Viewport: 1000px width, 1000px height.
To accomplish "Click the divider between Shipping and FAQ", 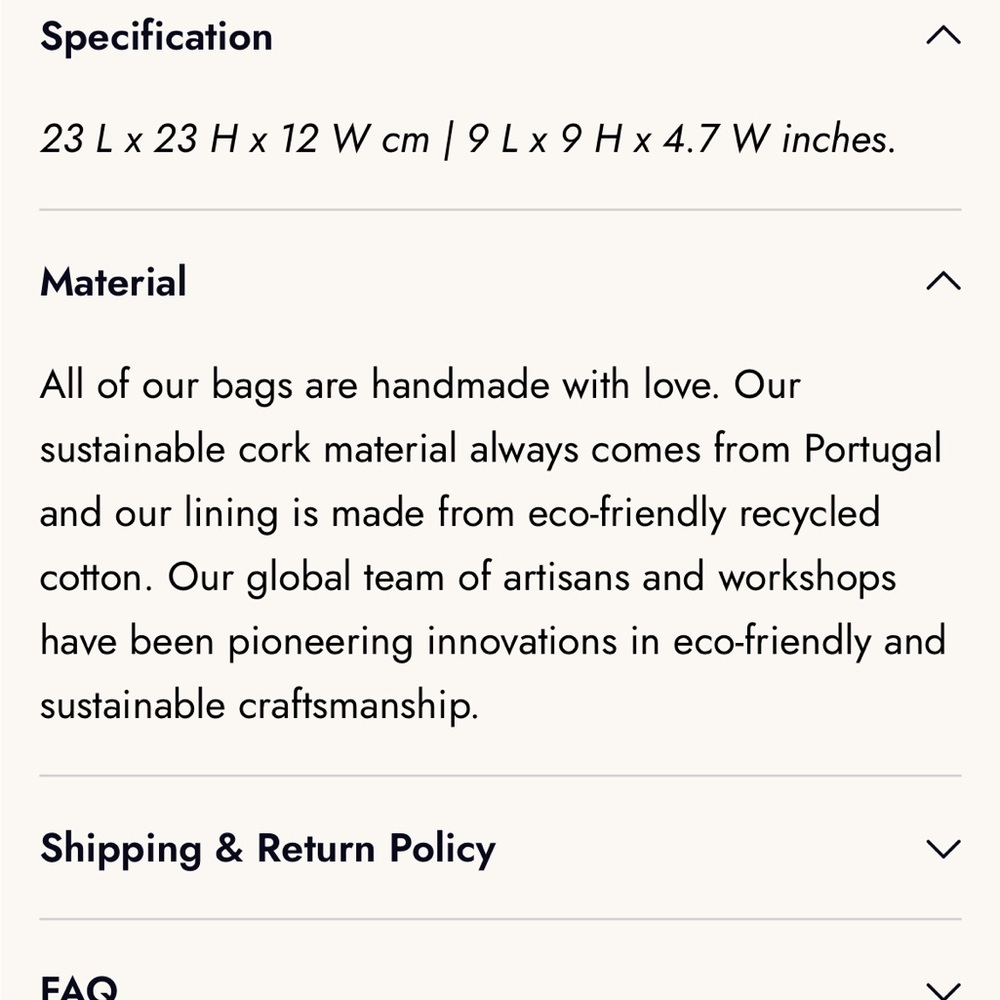I will pos(500,919).
